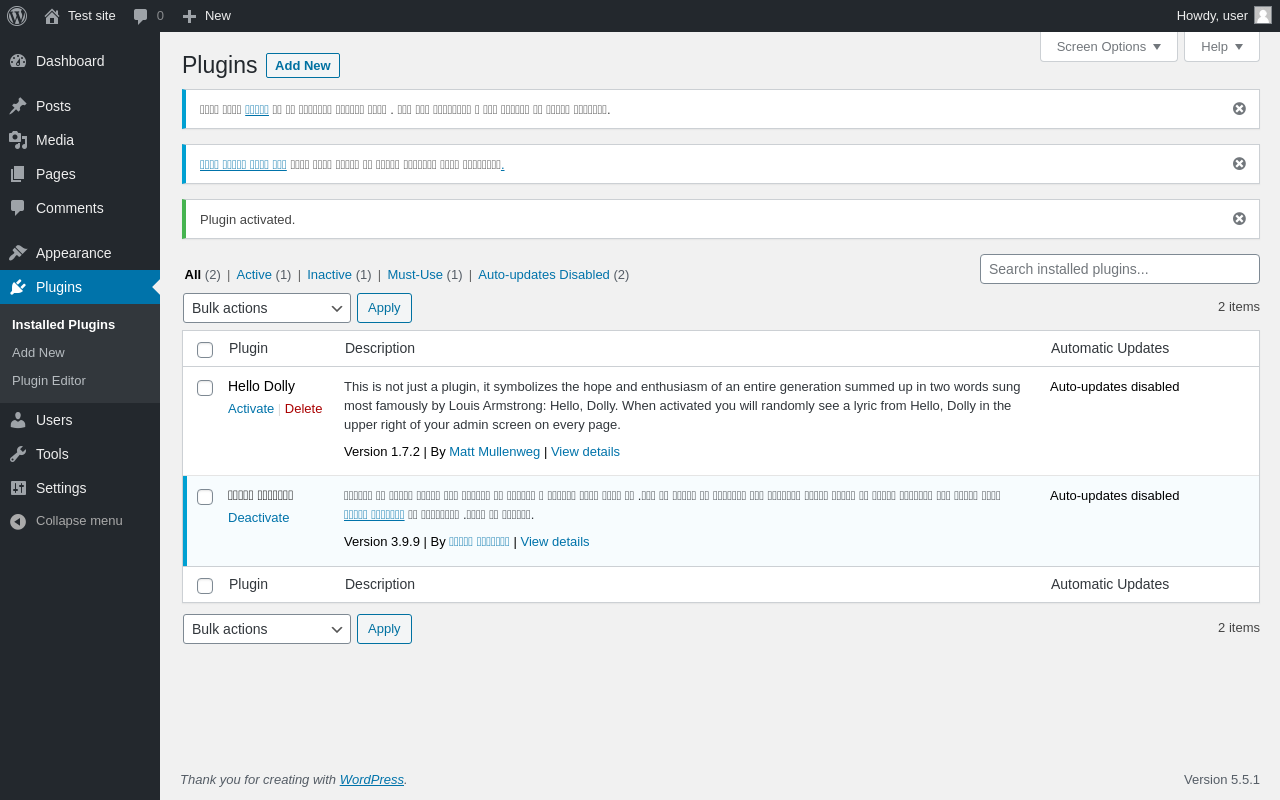Click the Search installed plugins field
Image resolution: width=1280 pixels, height=800 pixels.
(x=1120, y=269)
